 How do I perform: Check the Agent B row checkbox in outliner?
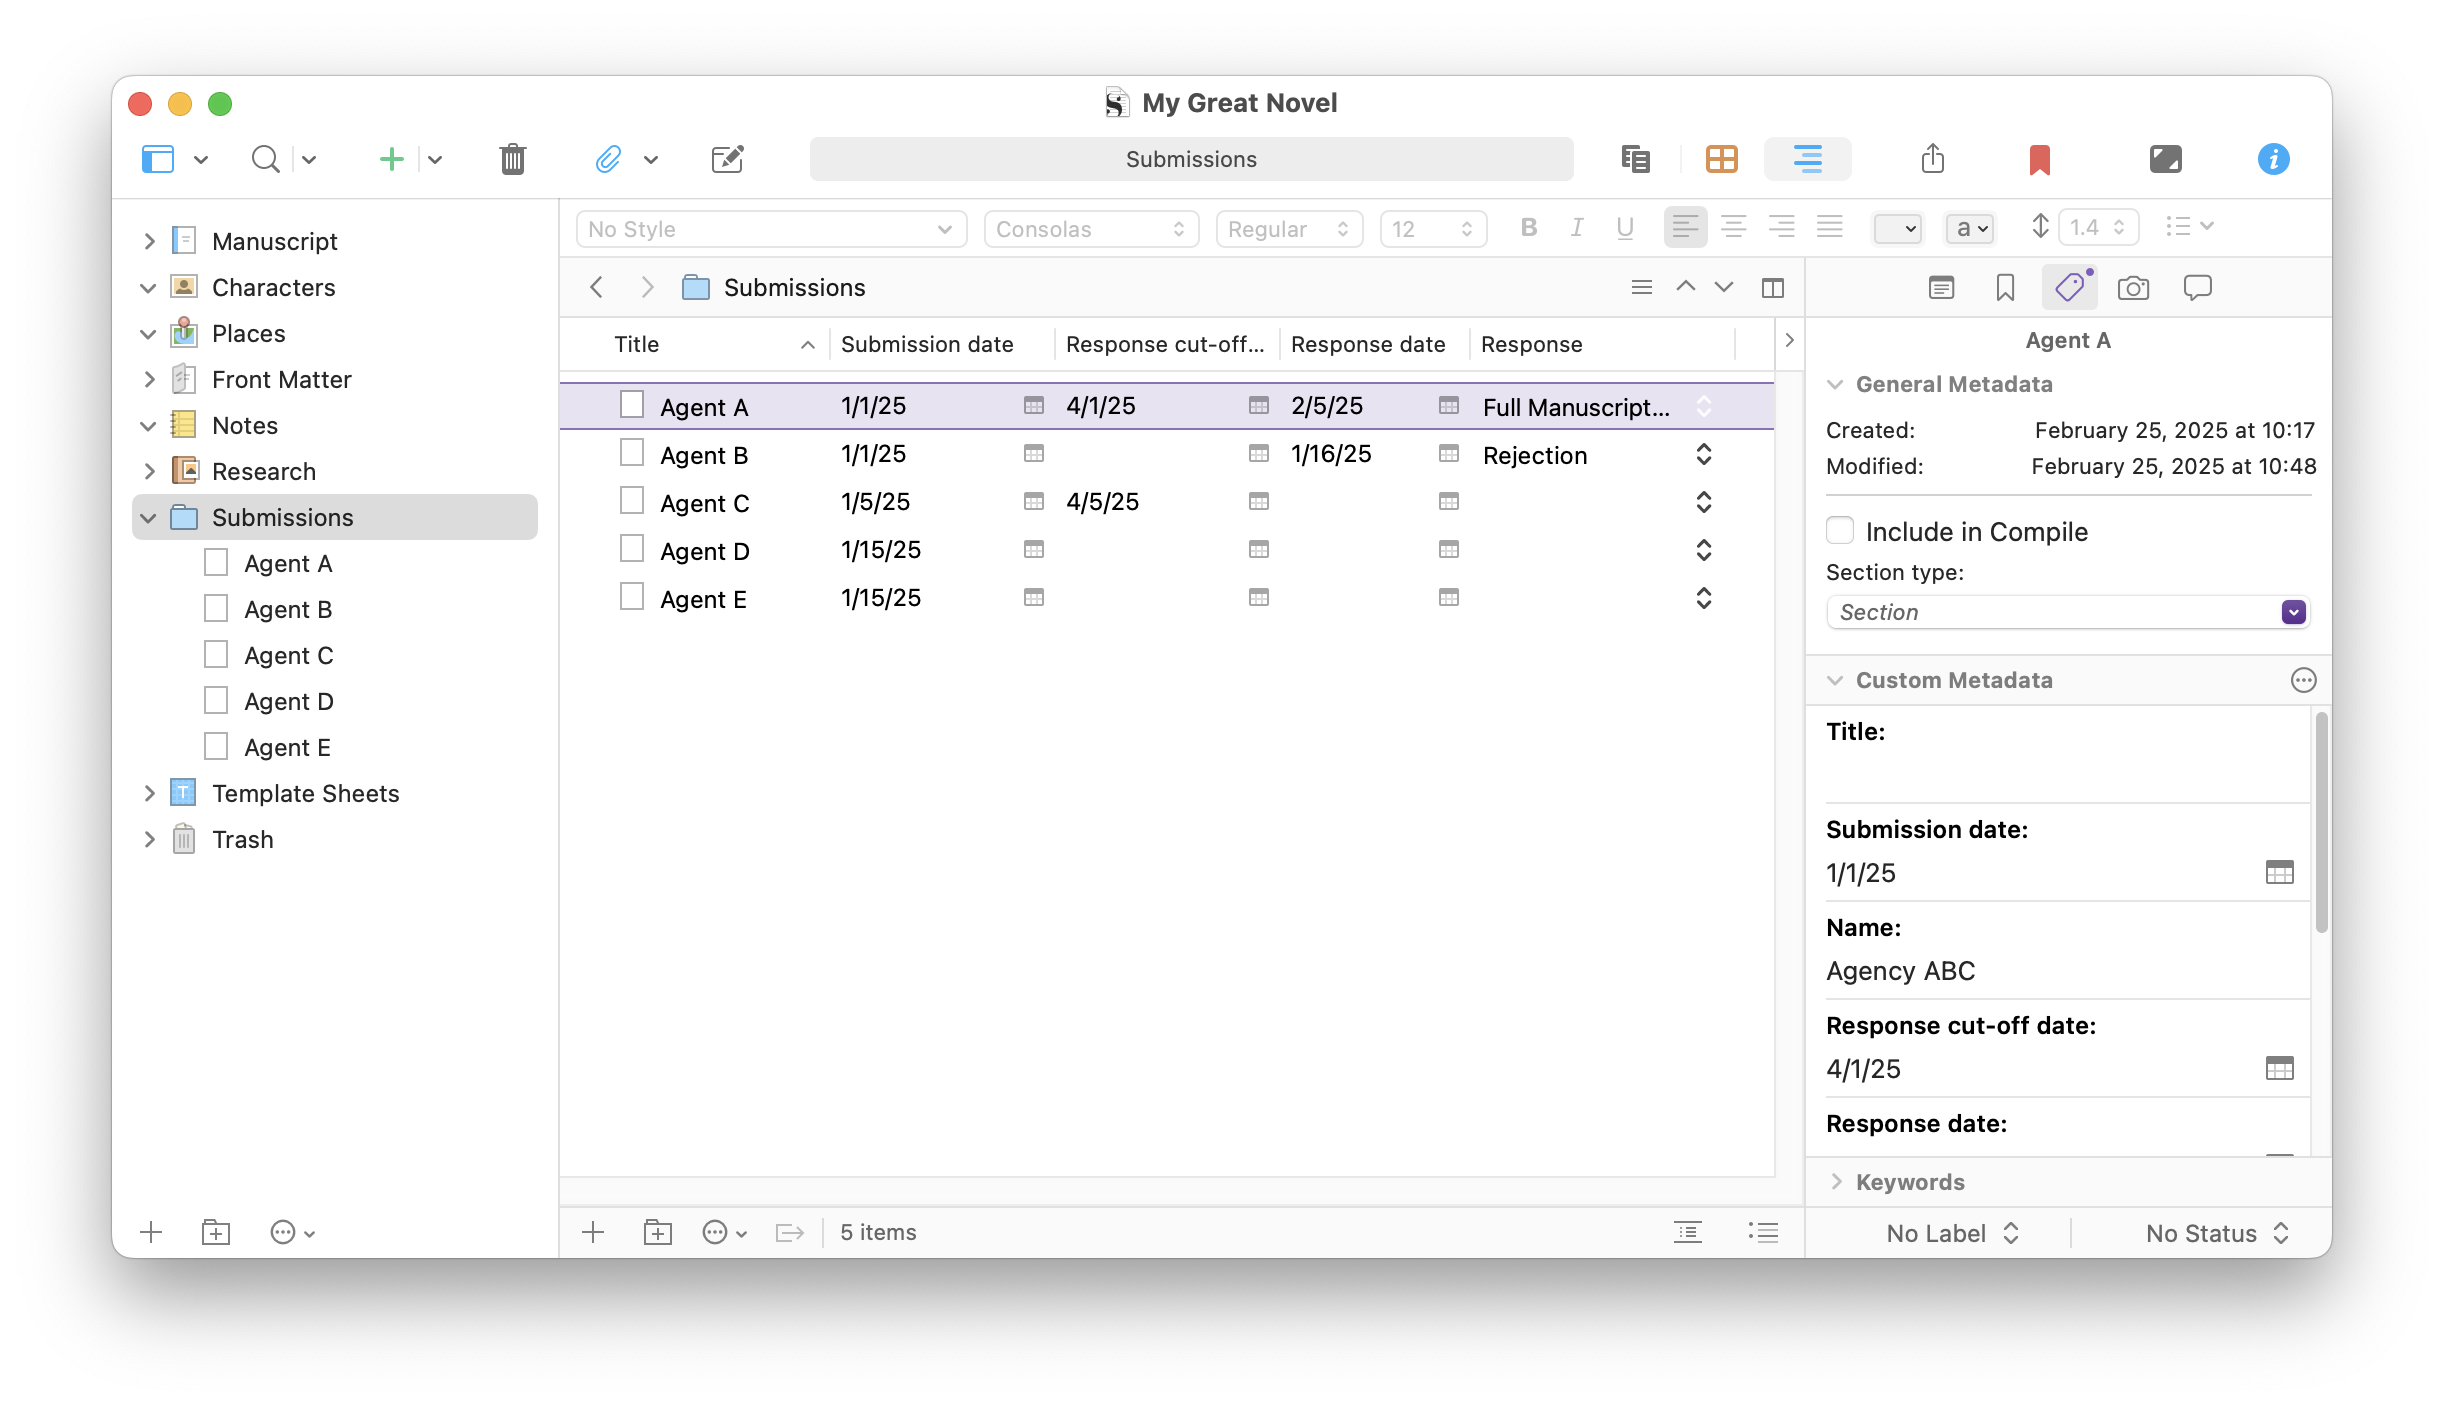(632, 454)
